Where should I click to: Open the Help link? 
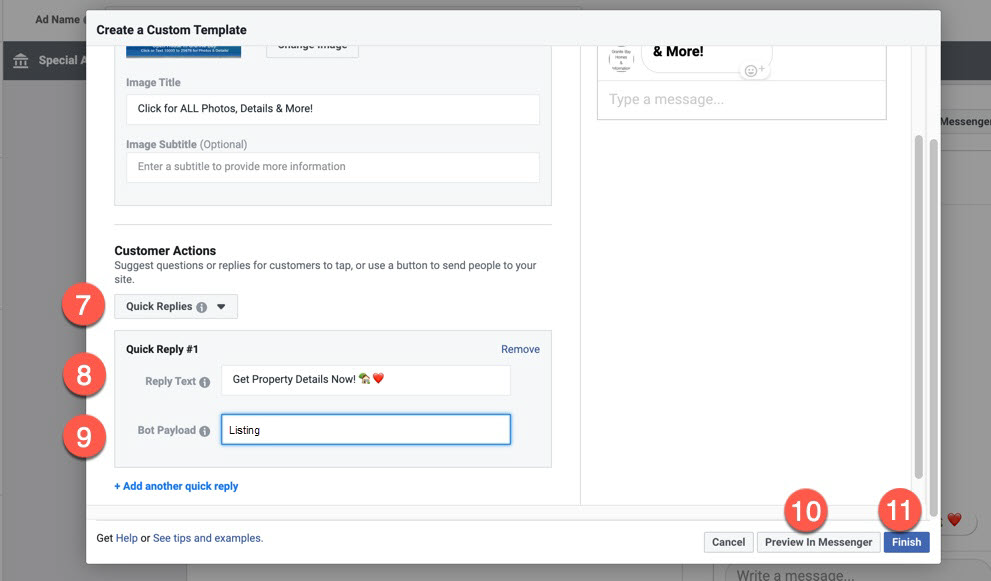tap(126, 538)
